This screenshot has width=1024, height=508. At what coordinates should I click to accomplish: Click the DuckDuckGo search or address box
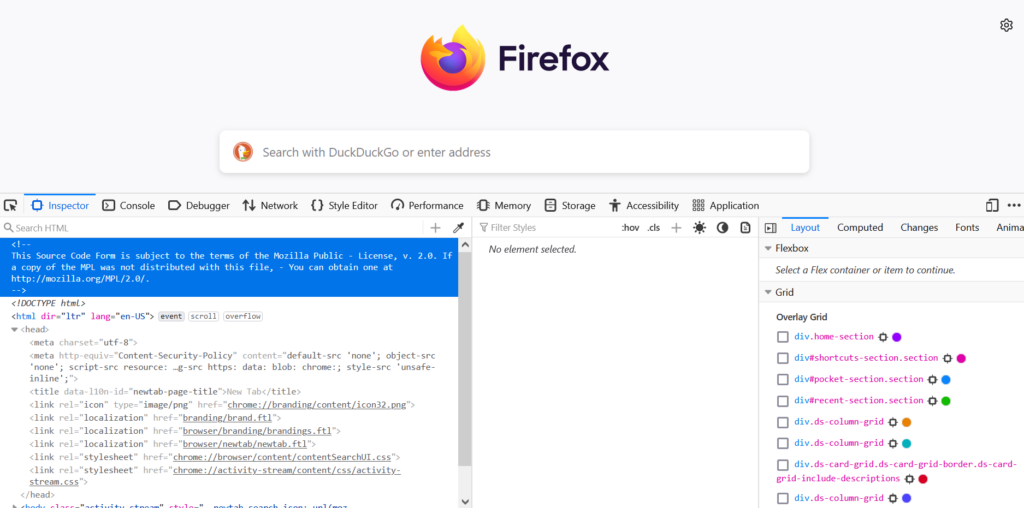coord(514,152)
